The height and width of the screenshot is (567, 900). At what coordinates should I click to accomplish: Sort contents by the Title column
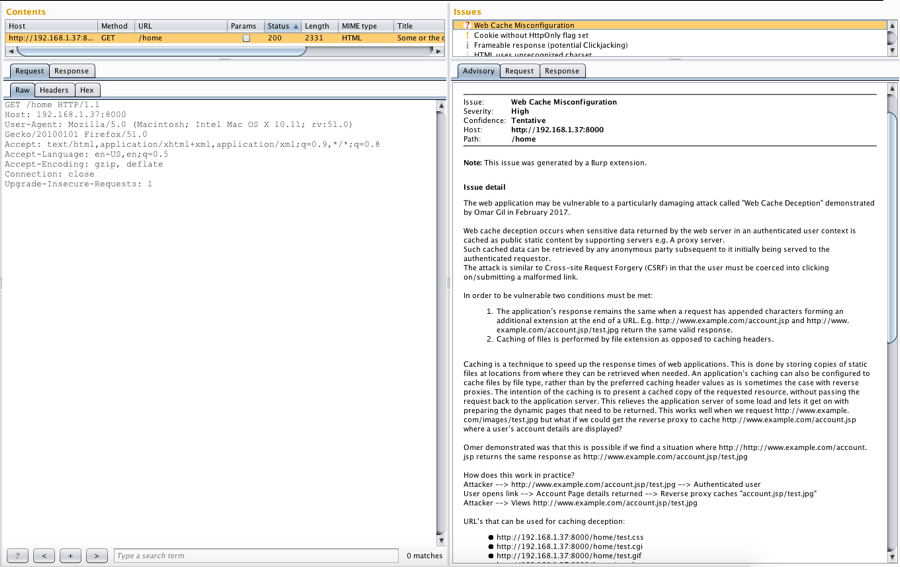419,26
